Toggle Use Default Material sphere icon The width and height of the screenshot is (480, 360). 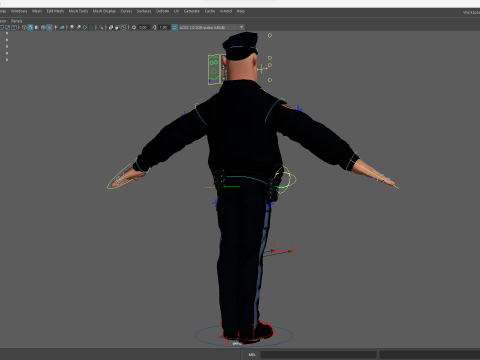click(x=36, y=27)
